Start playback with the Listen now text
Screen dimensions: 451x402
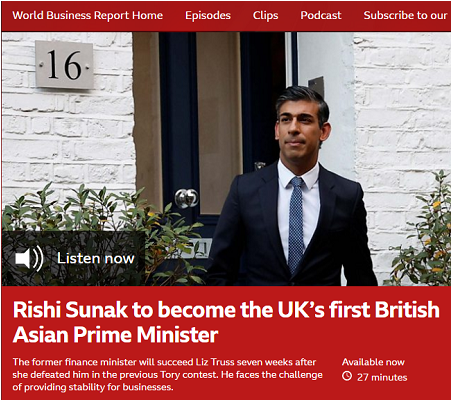[96, 258]
